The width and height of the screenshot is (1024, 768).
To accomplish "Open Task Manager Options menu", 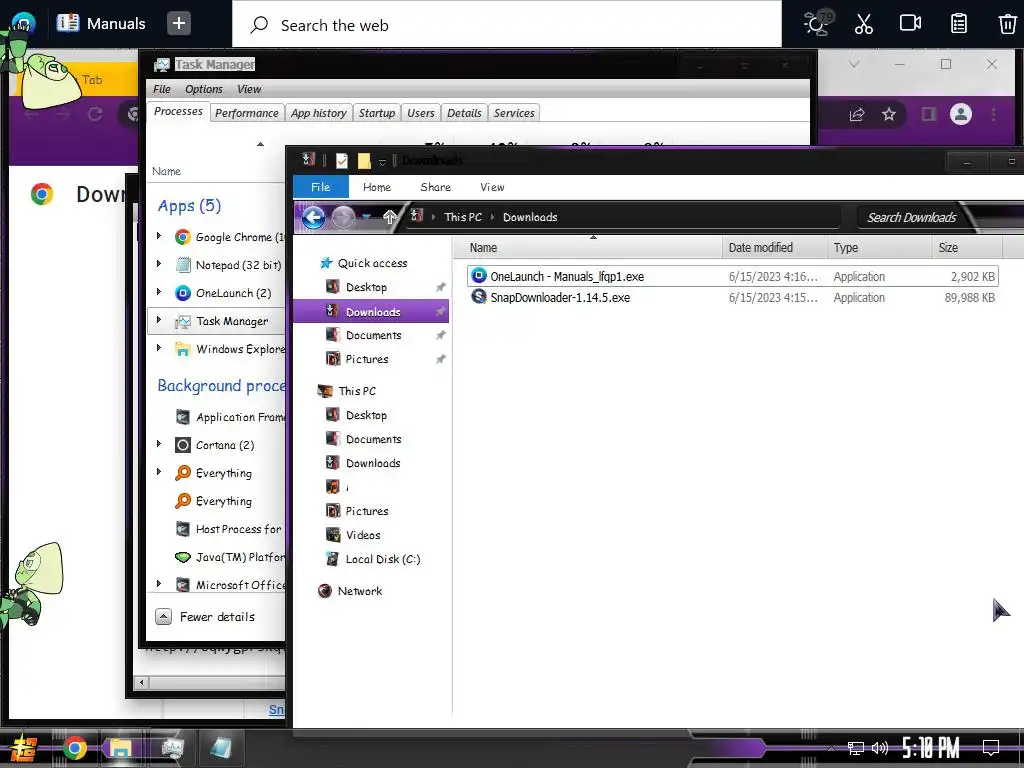I will click(x=203, y=89).
